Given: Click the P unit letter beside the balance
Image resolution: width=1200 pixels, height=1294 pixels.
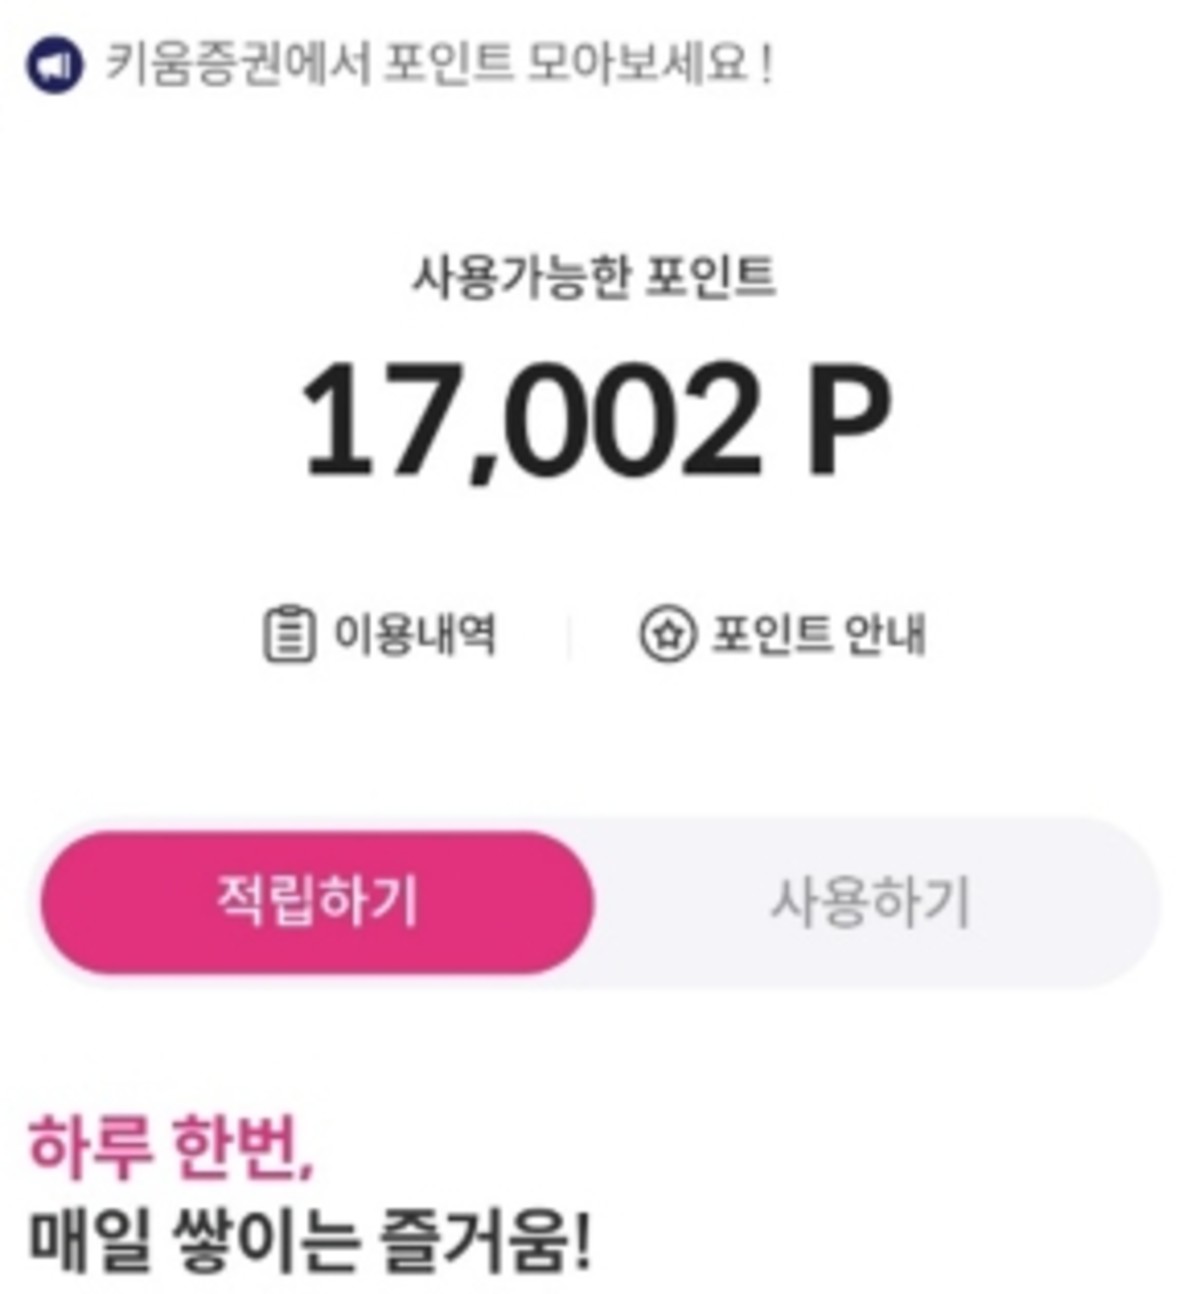Looking at the screenshot, I should (846, 420).
